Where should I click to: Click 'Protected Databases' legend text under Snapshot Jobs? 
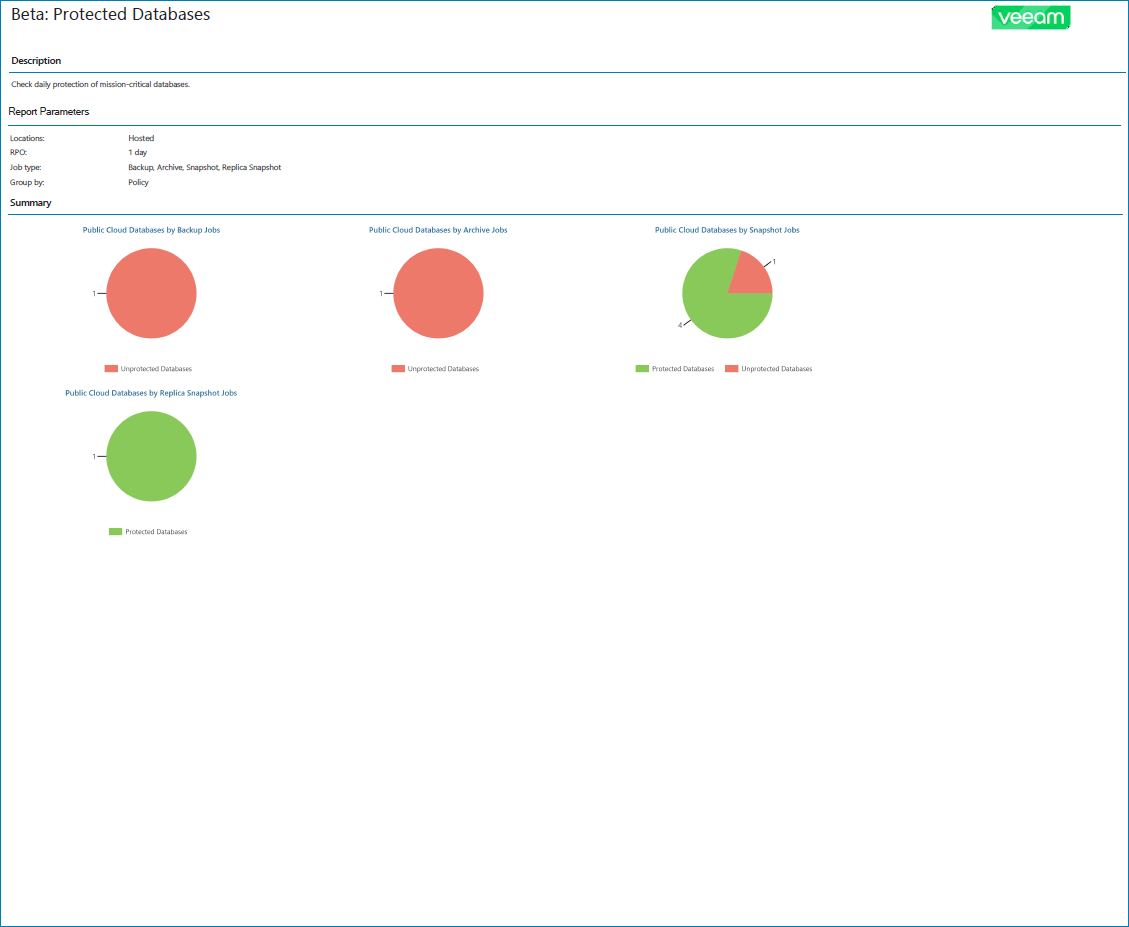coord(683,369)
